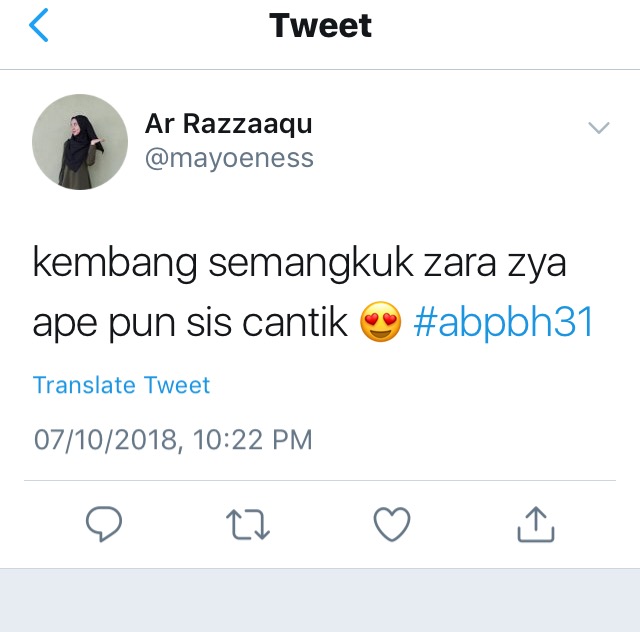Screen dimensions: 640x632
Task: Select the words 'zara zya' in tweet
Action: [x=495, y=265]
